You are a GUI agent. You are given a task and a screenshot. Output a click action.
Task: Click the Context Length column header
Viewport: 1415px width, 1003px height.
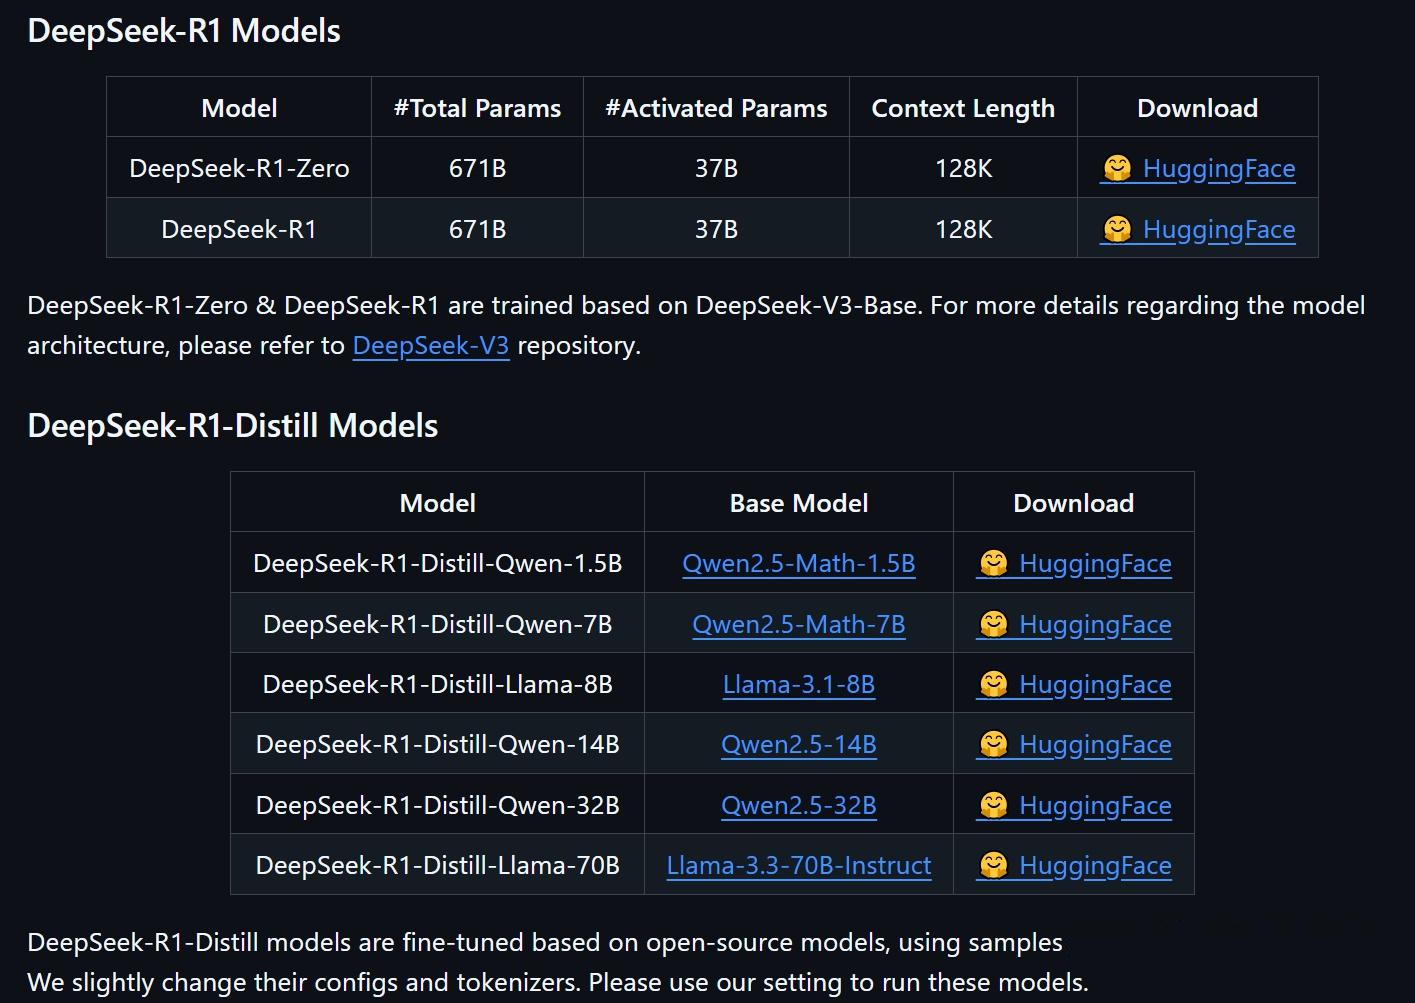pyautogui.click(x=963, y=108)
